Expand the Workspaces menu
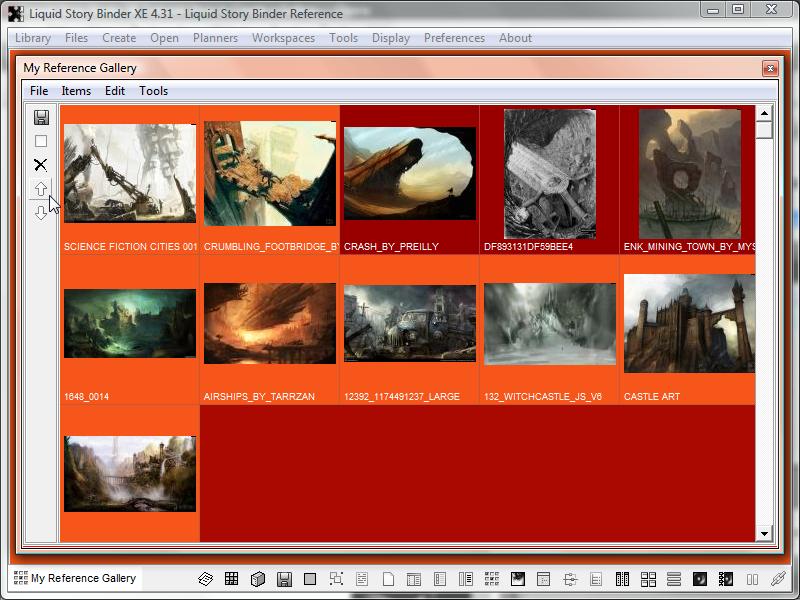The height and width of the screenshot is (600, 800). 283,38
